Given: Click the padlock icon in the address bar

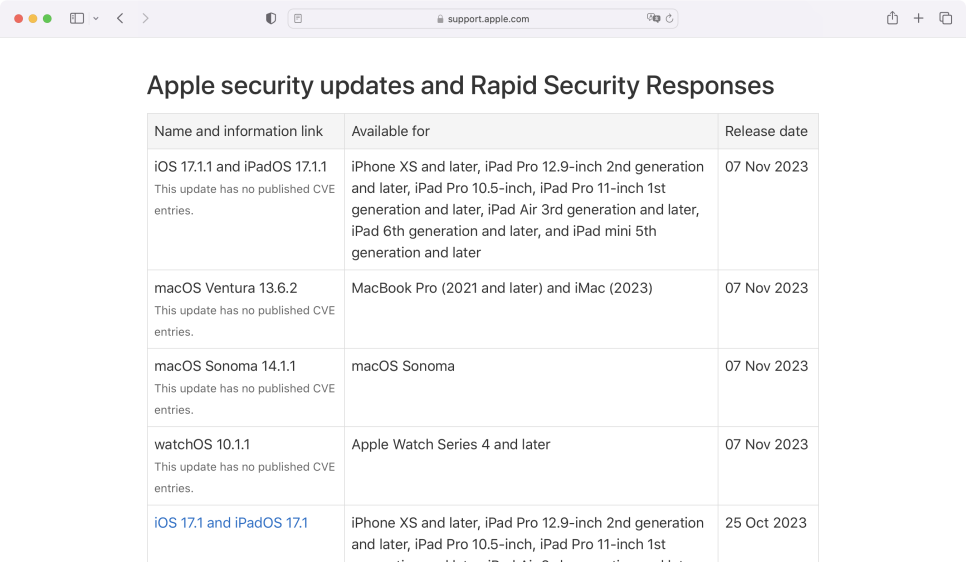Looking at the screenshot, I should pos(440,18).
